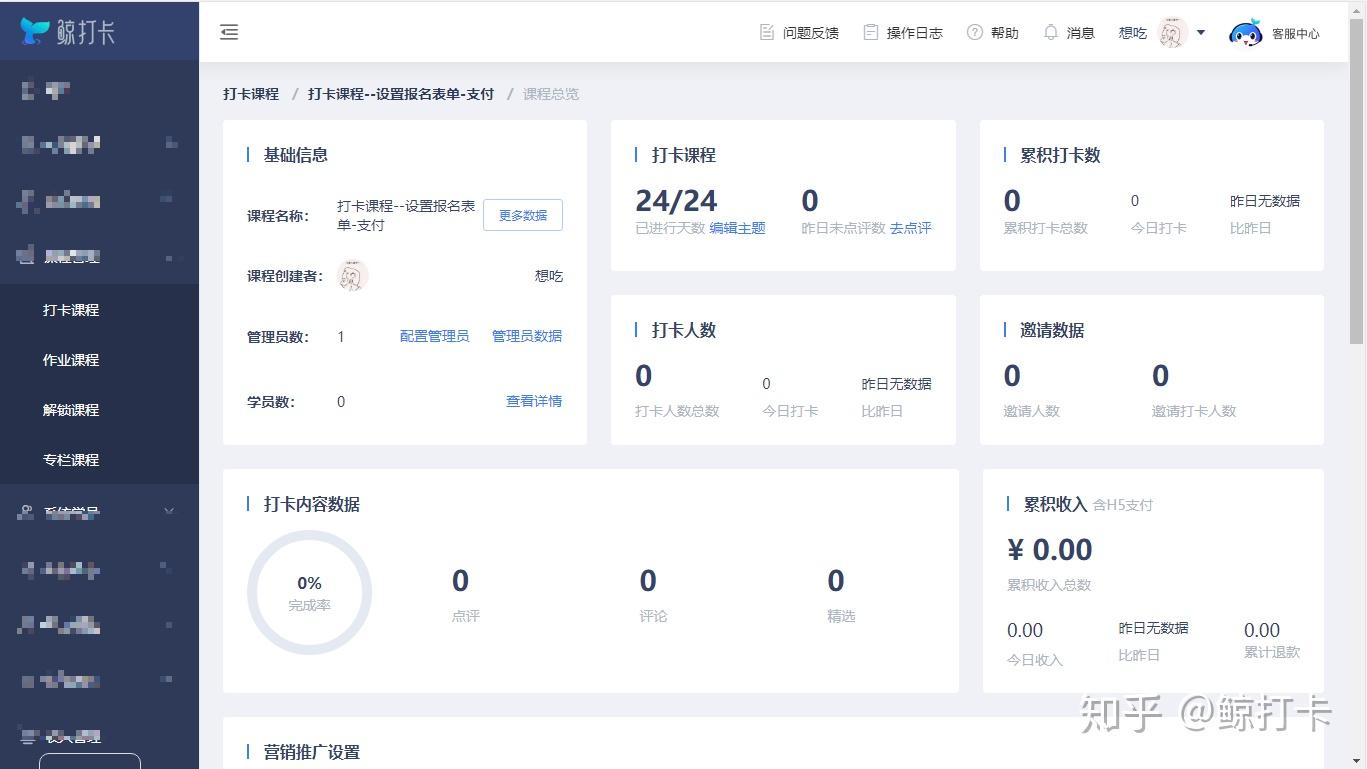Image resolution: width=1367 pixels, height=769 pixels.
Task: Open the 消息 notification bell
Action: 1051,33
